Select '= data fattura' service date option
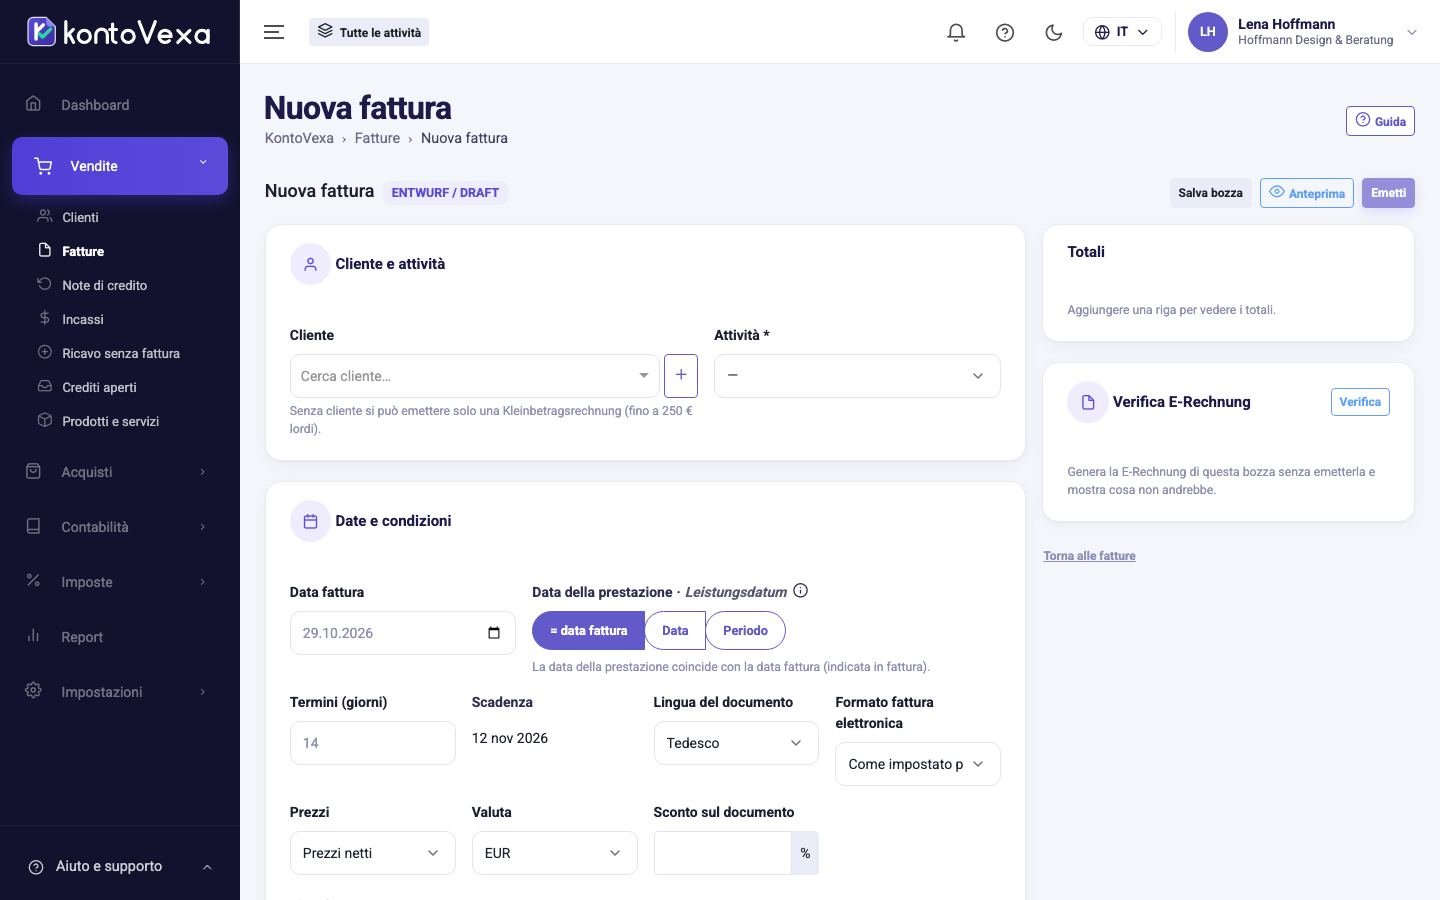The width and height of the screenshot is (1440, 900). pos(588,631)
